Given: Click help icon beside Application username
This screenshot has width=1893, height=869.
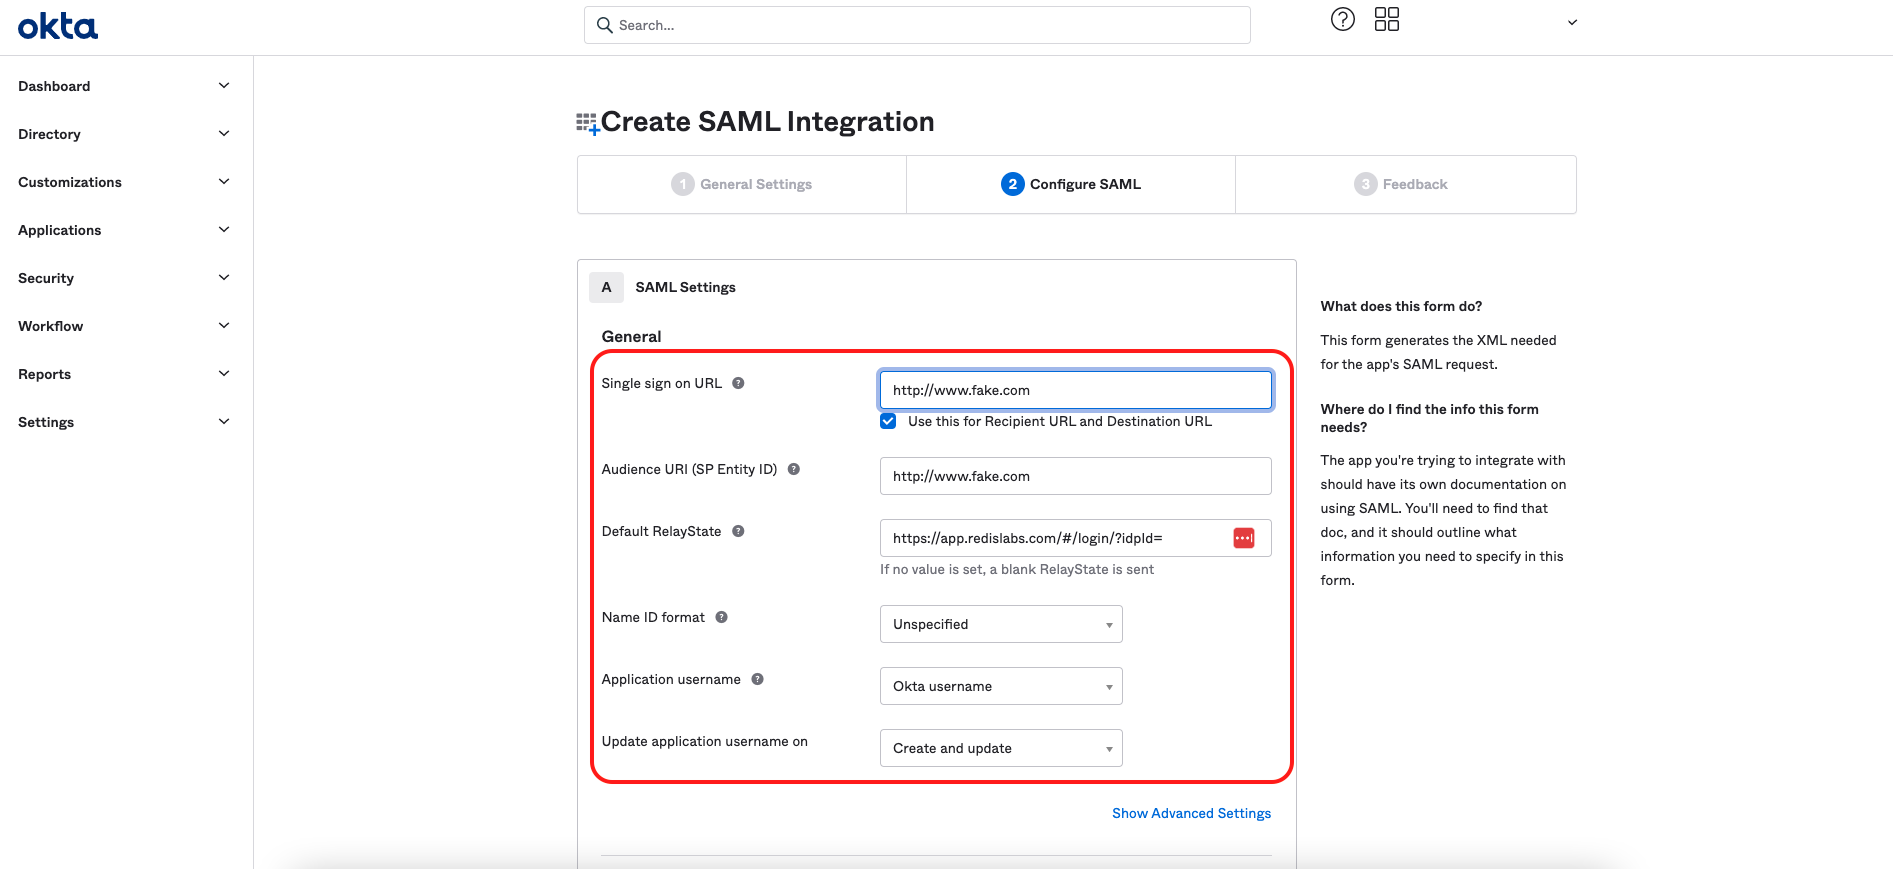Looking at the screenshot, I should click(757, 679).
